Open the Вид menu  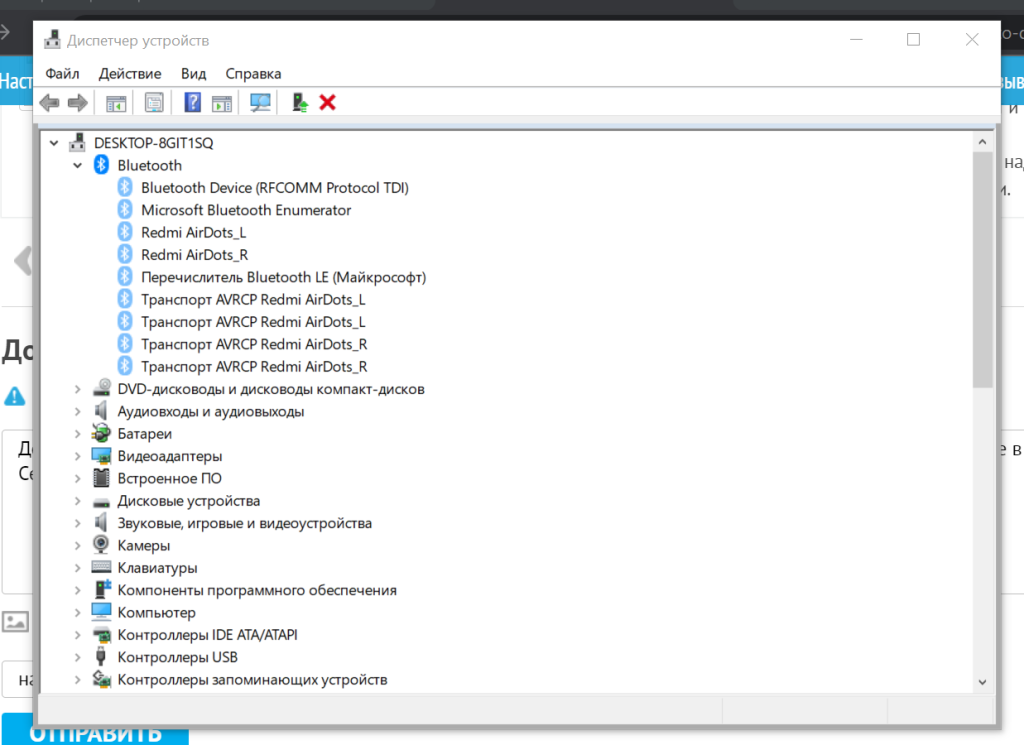coord(193,73)
